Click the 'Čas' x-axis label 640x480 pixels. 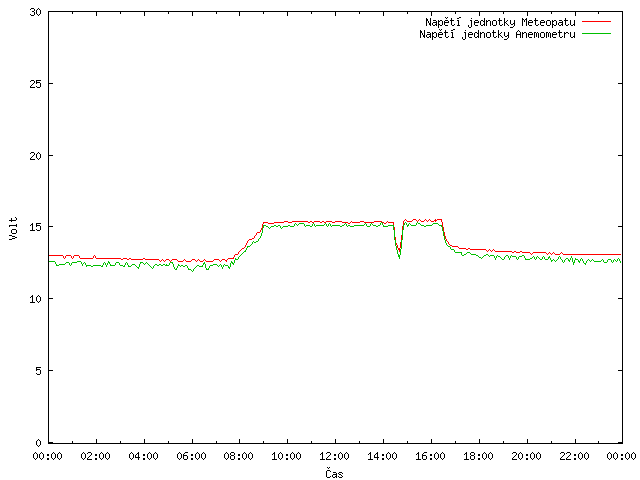coord(334,473)
